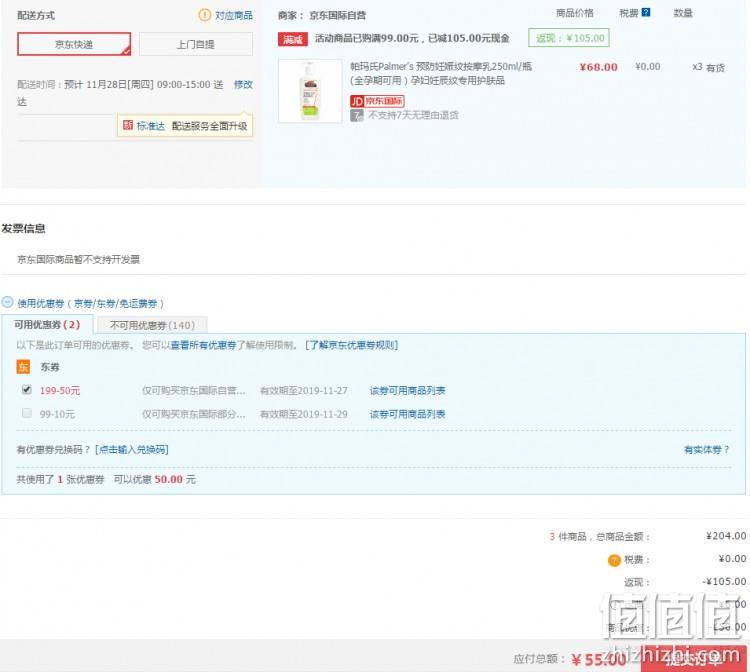750x672 pixels.
Task: Click the 7-day no-return icon
Action: click(356, 115)
